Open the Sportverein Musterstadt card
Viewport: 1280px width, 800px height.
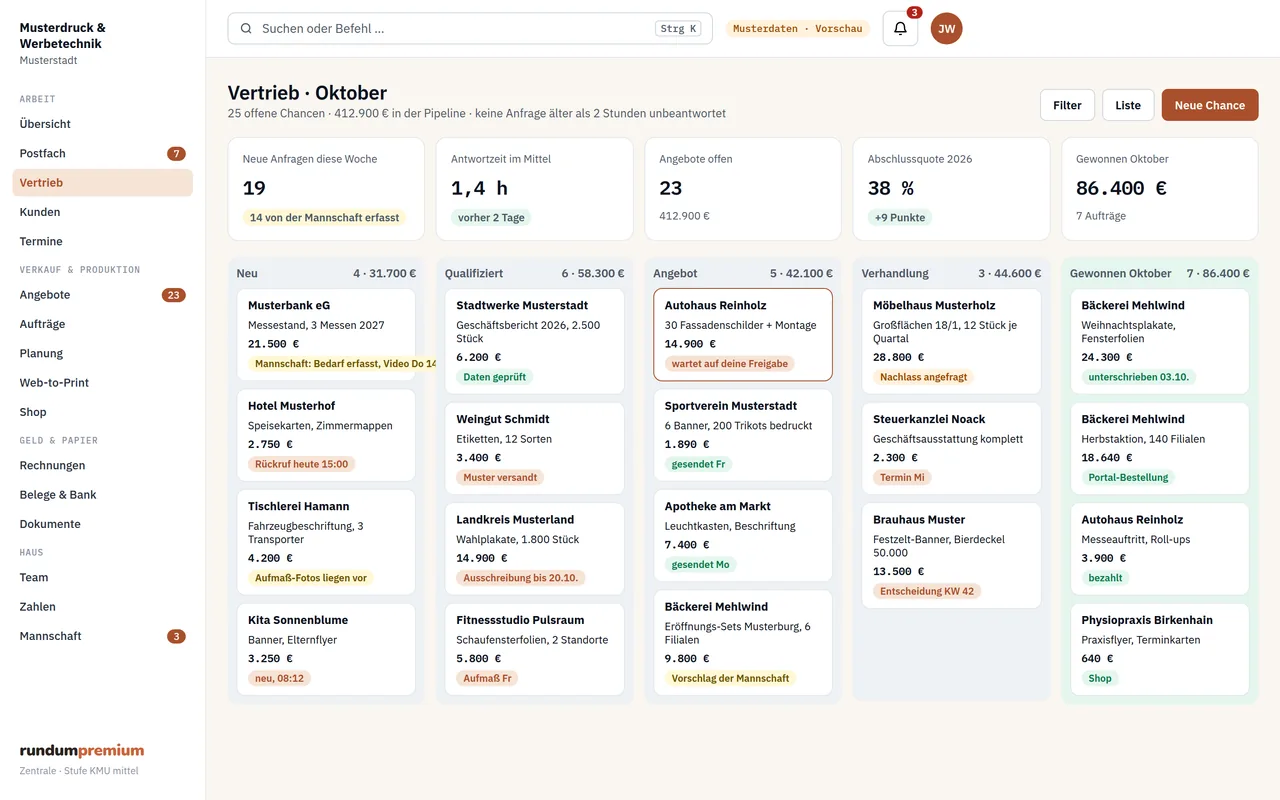pos(743,435)
